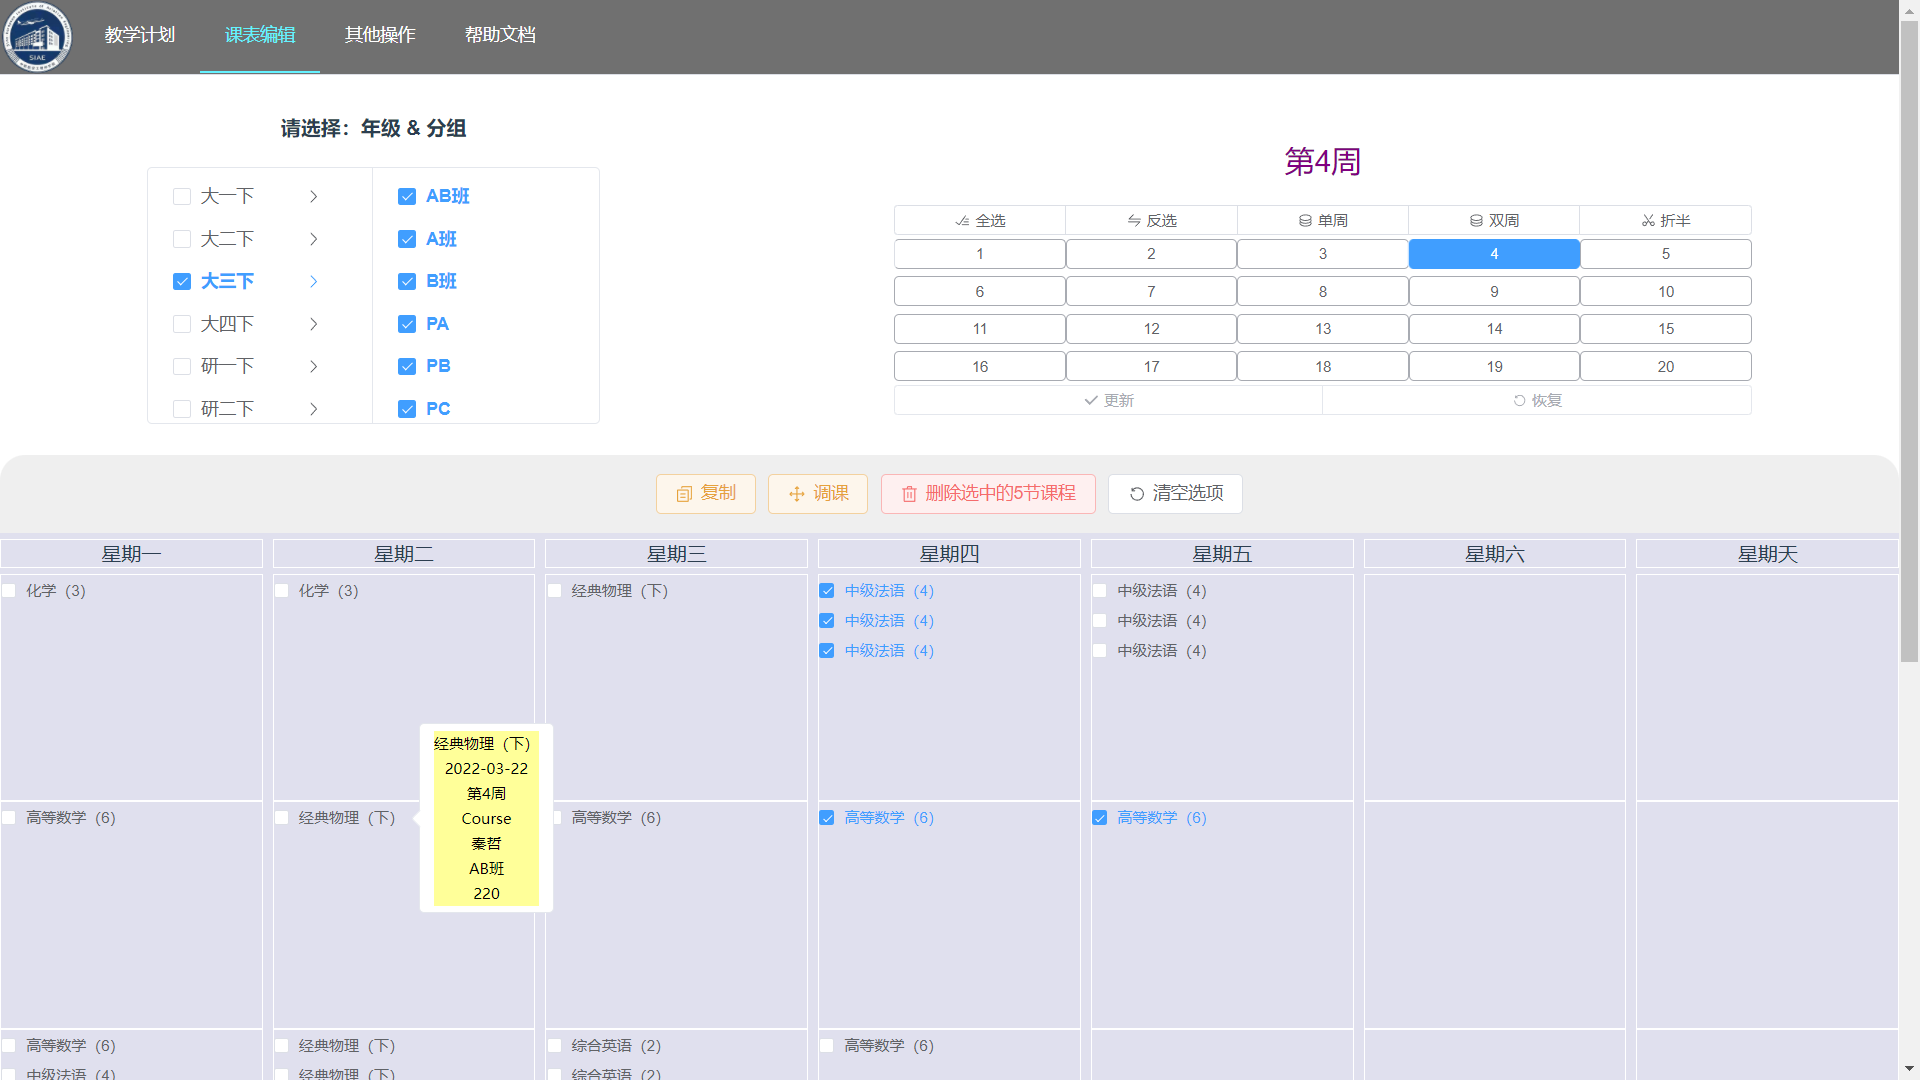The image size is (1920, 1080).
Task: Select even weeks with 双周
Action: pos(1494,220)
